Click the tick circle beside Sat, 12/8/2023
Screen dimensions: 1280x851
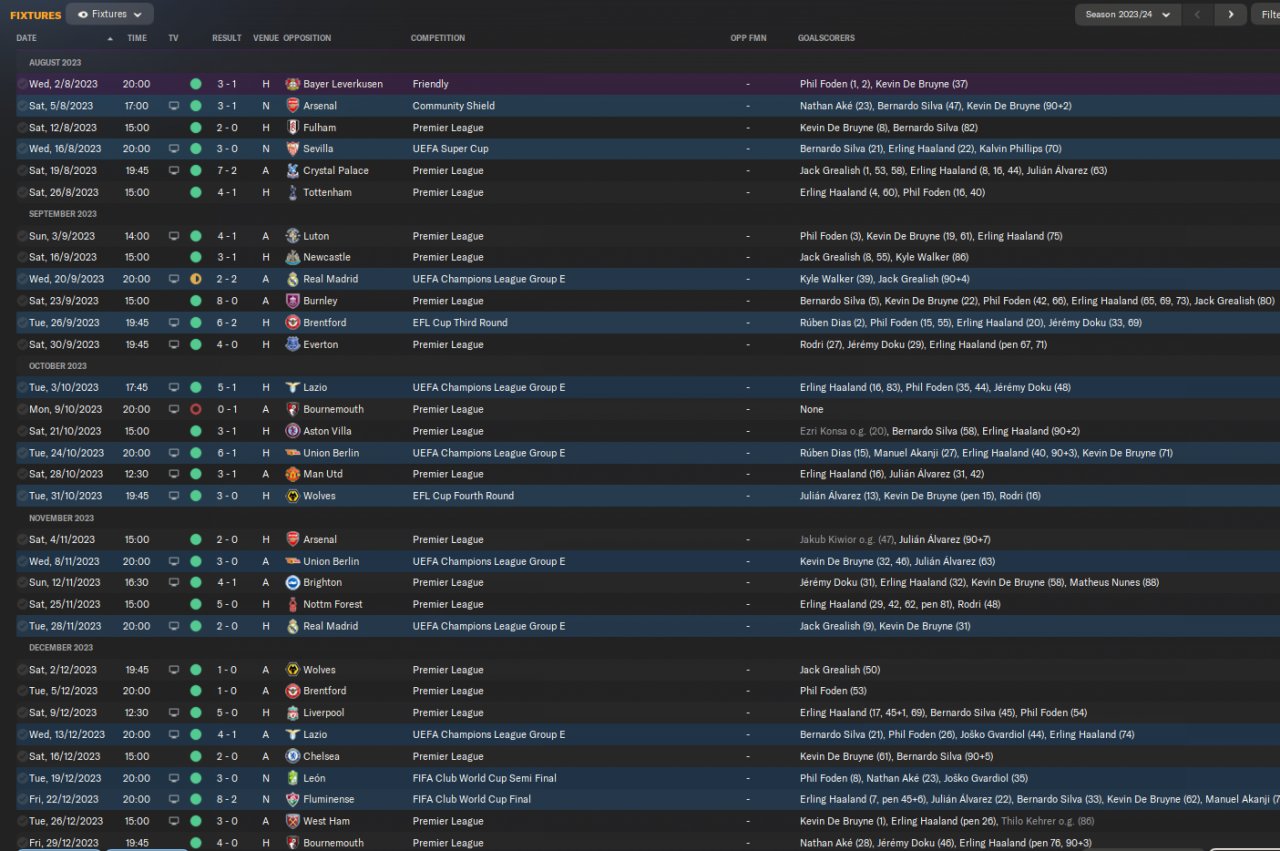(22, 128)
